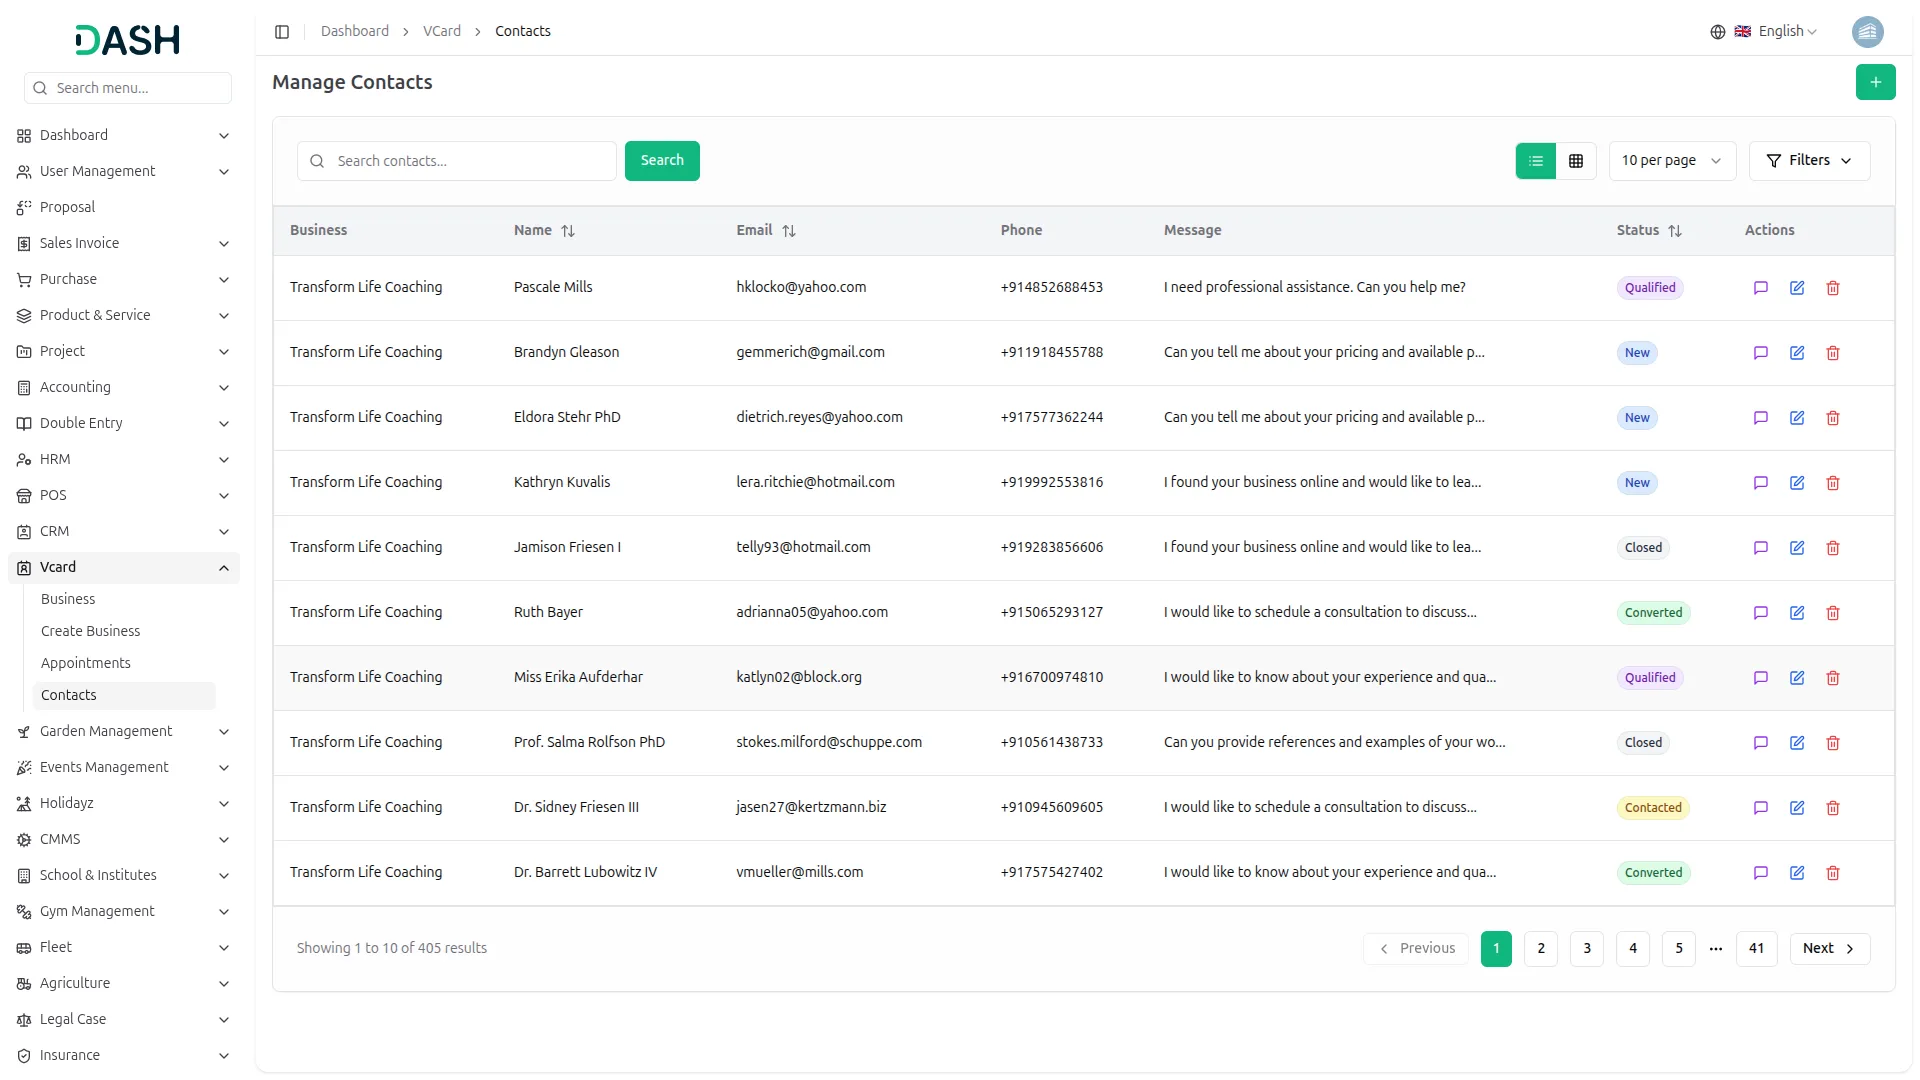Edit Dr. Barrett Lubowitz IV contact

(1797, 873)
